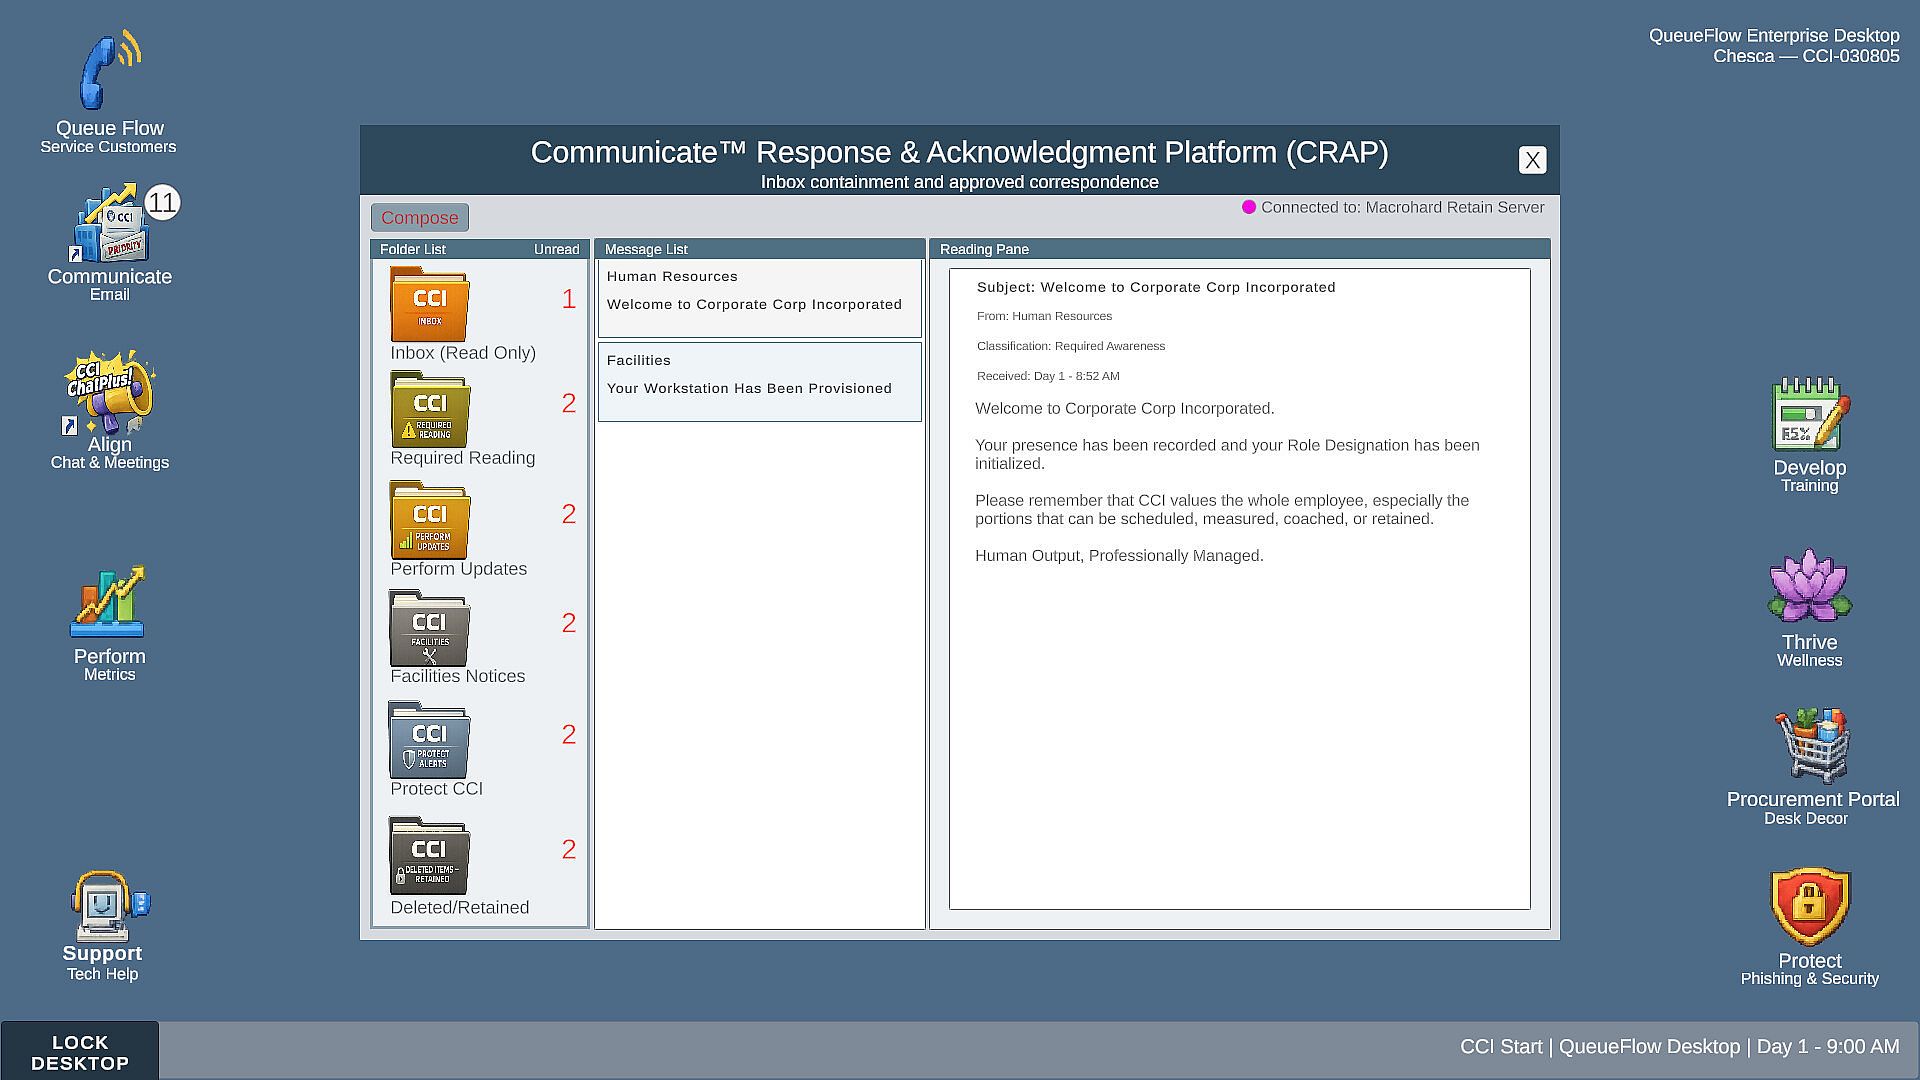Open the Develop Training calendar icon

click(1810, 414)
